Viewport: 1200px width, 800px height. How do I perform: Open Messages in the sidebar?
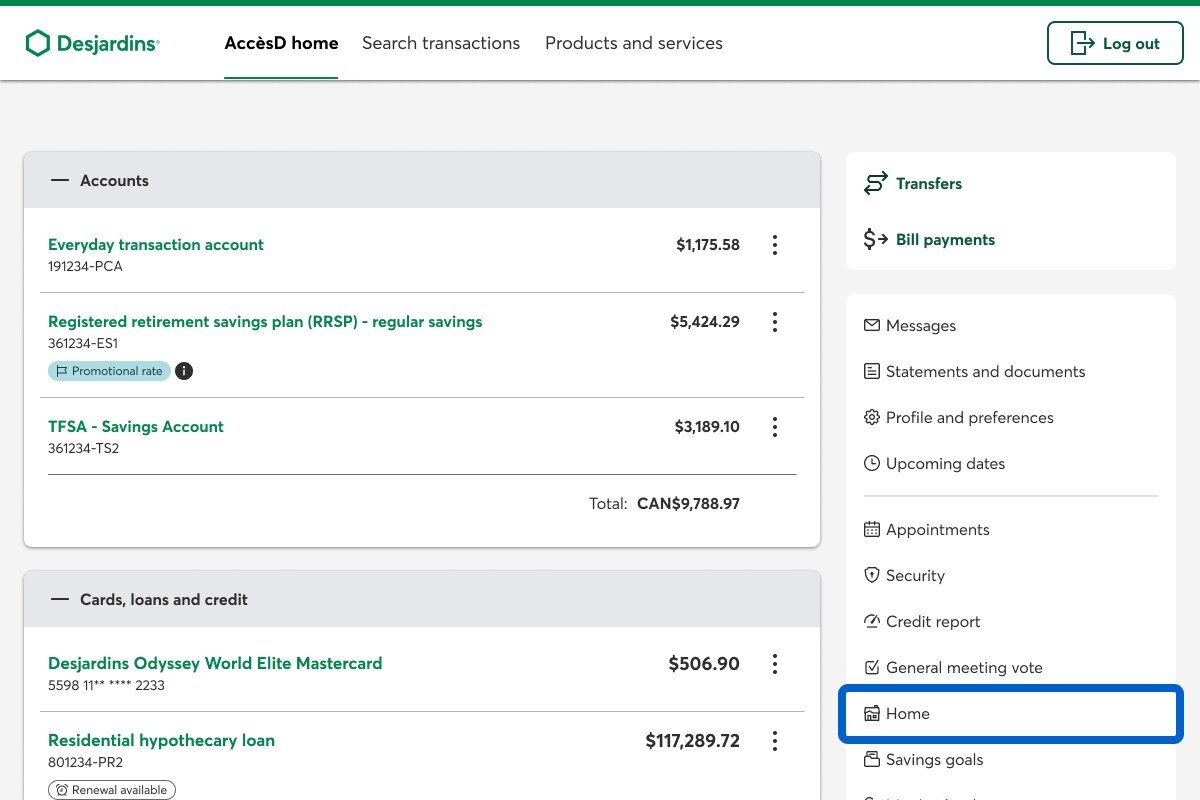[920, 326]
